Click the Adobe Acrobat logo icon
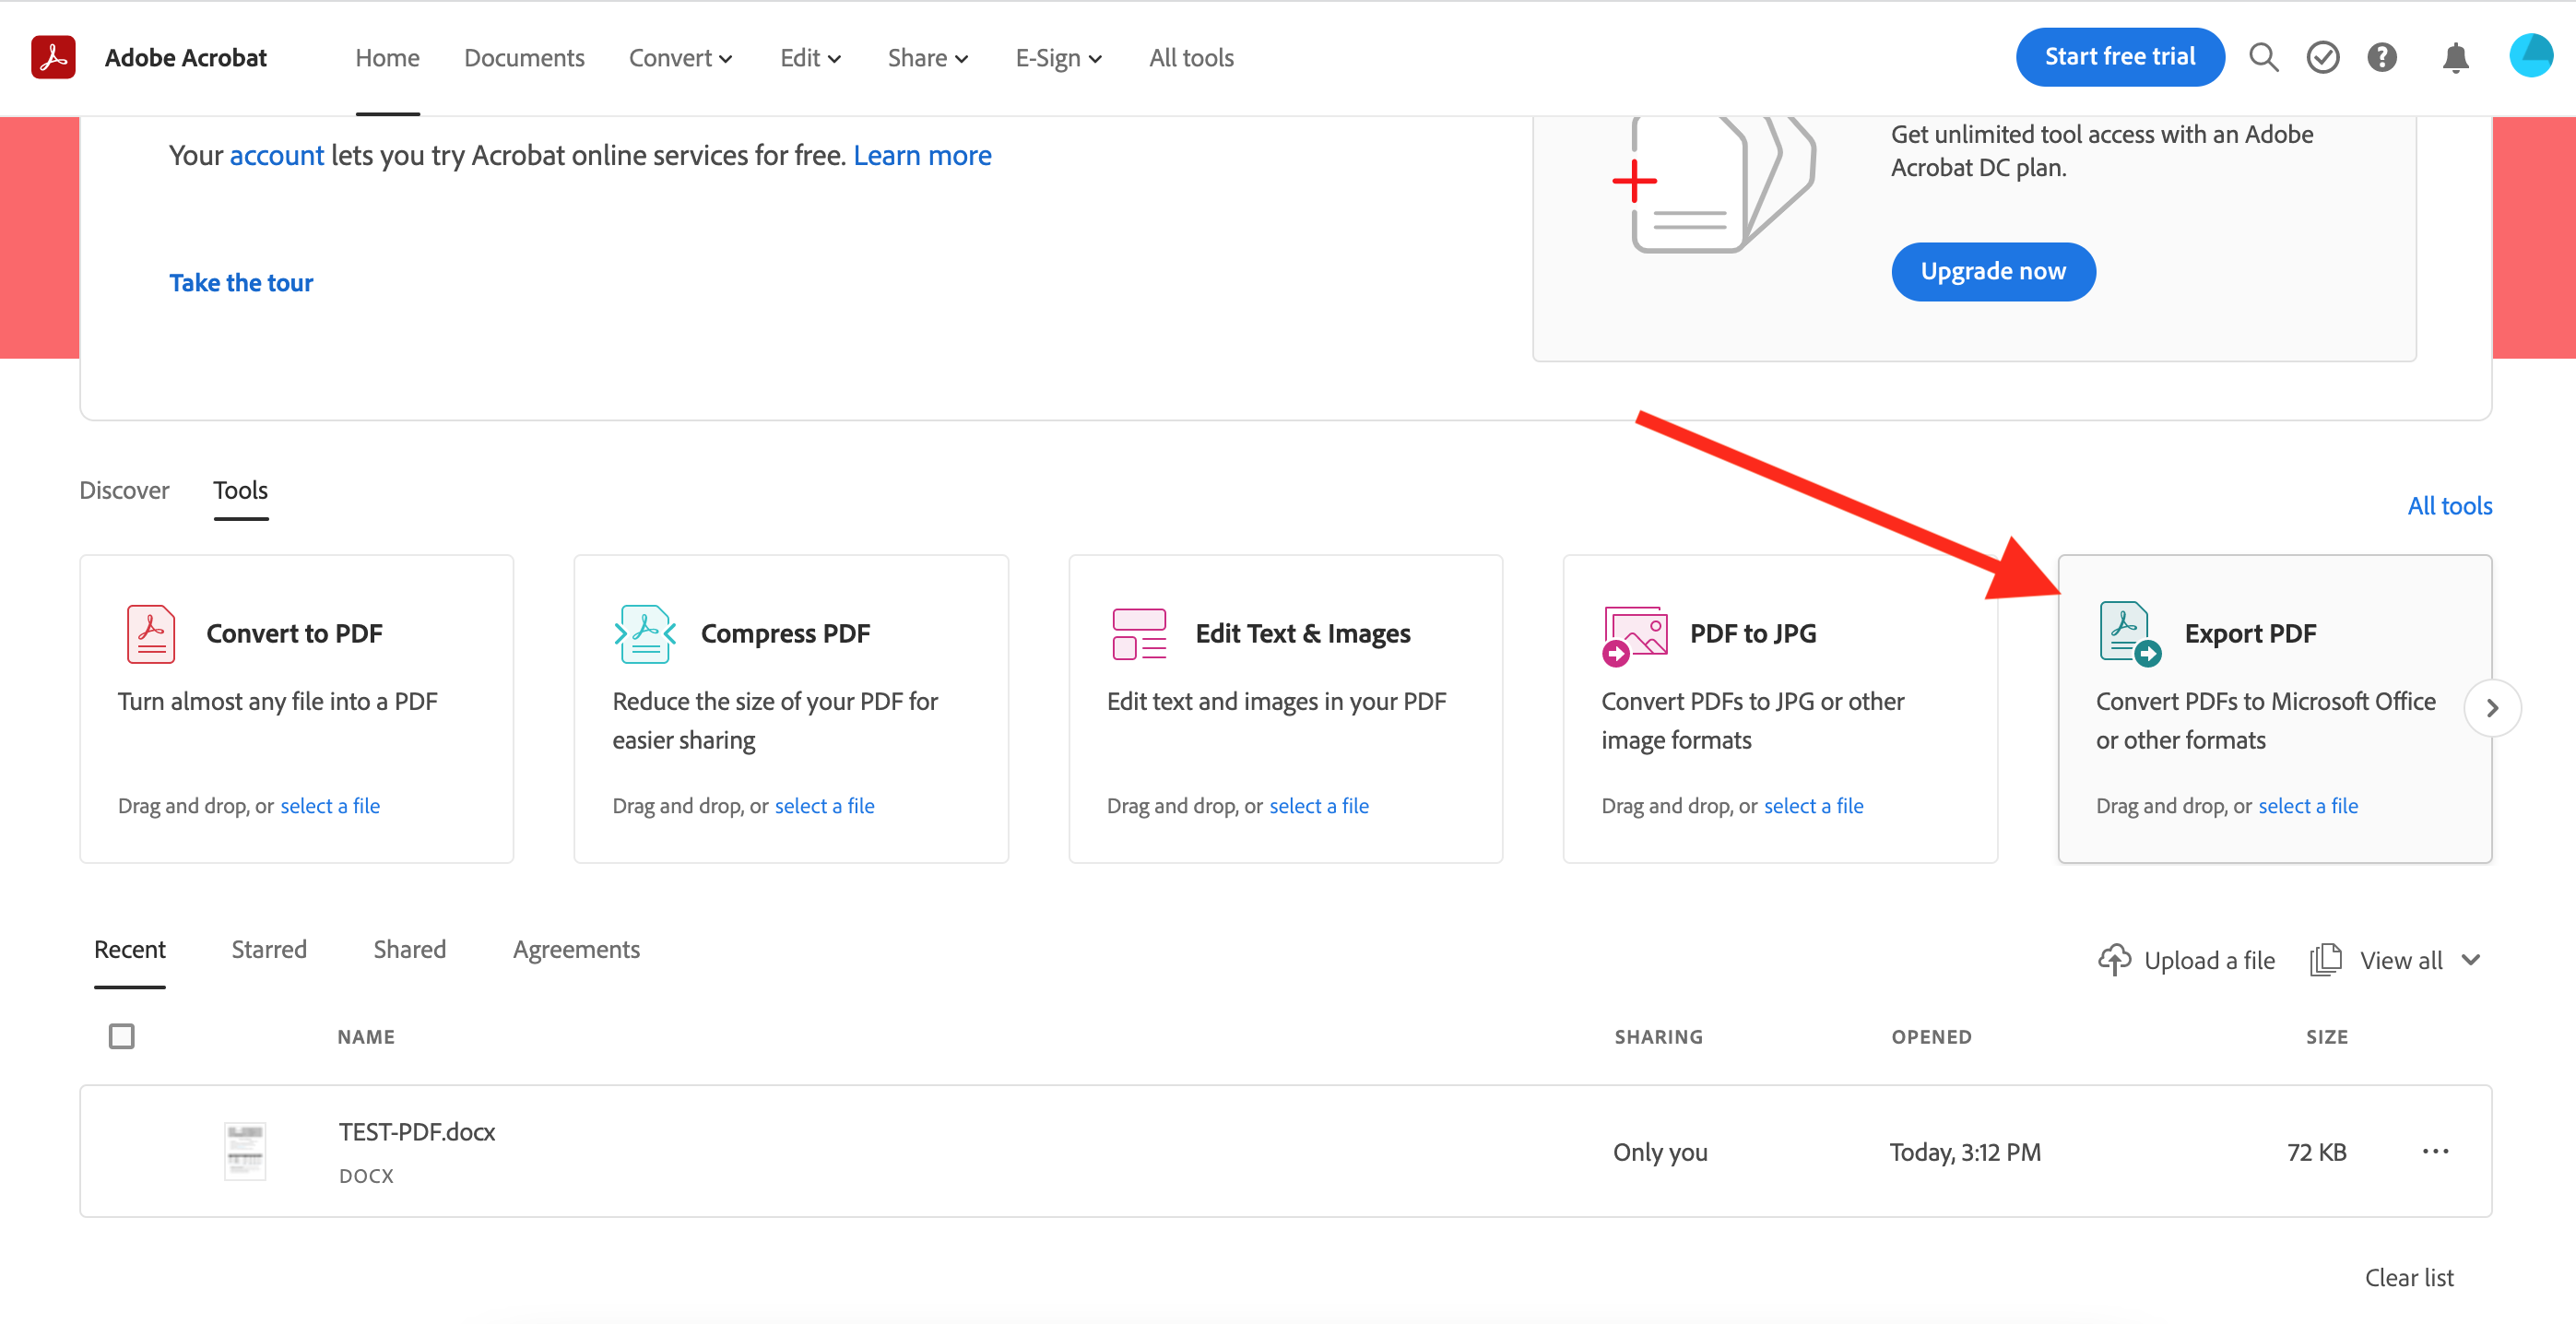This screenshot has height=1324, width=2576. tap(53, 57)
